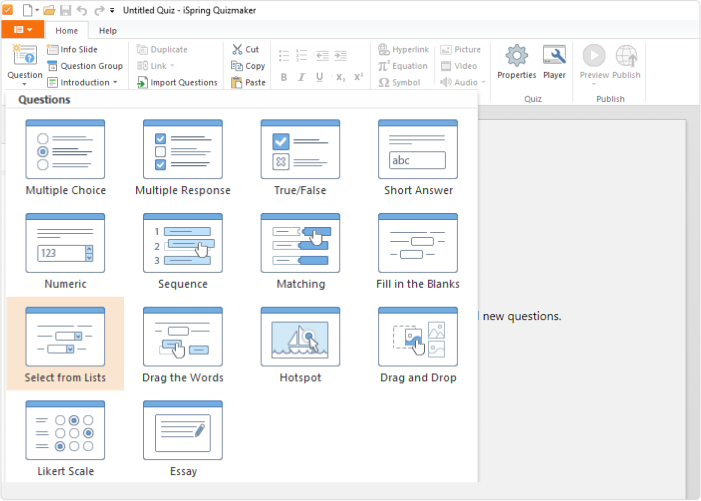Customize the quick access toolbar dropdown
701x501 pixels.
tap(112, 10)
